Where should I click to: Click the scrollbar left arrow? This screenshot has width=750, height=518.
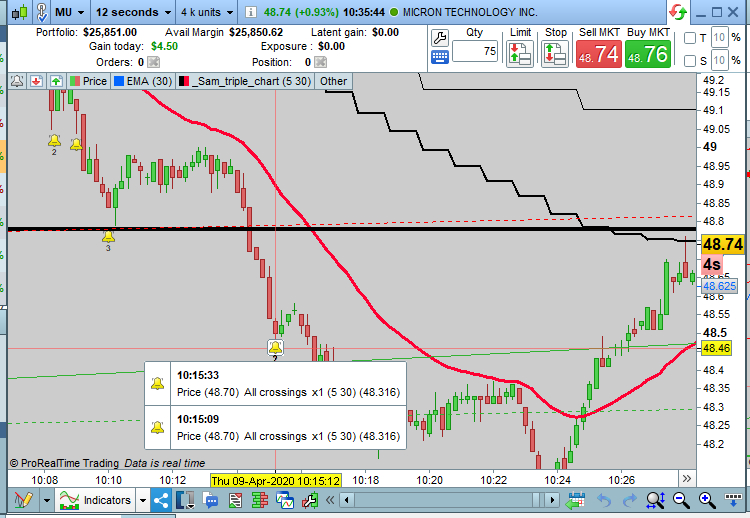347,501
